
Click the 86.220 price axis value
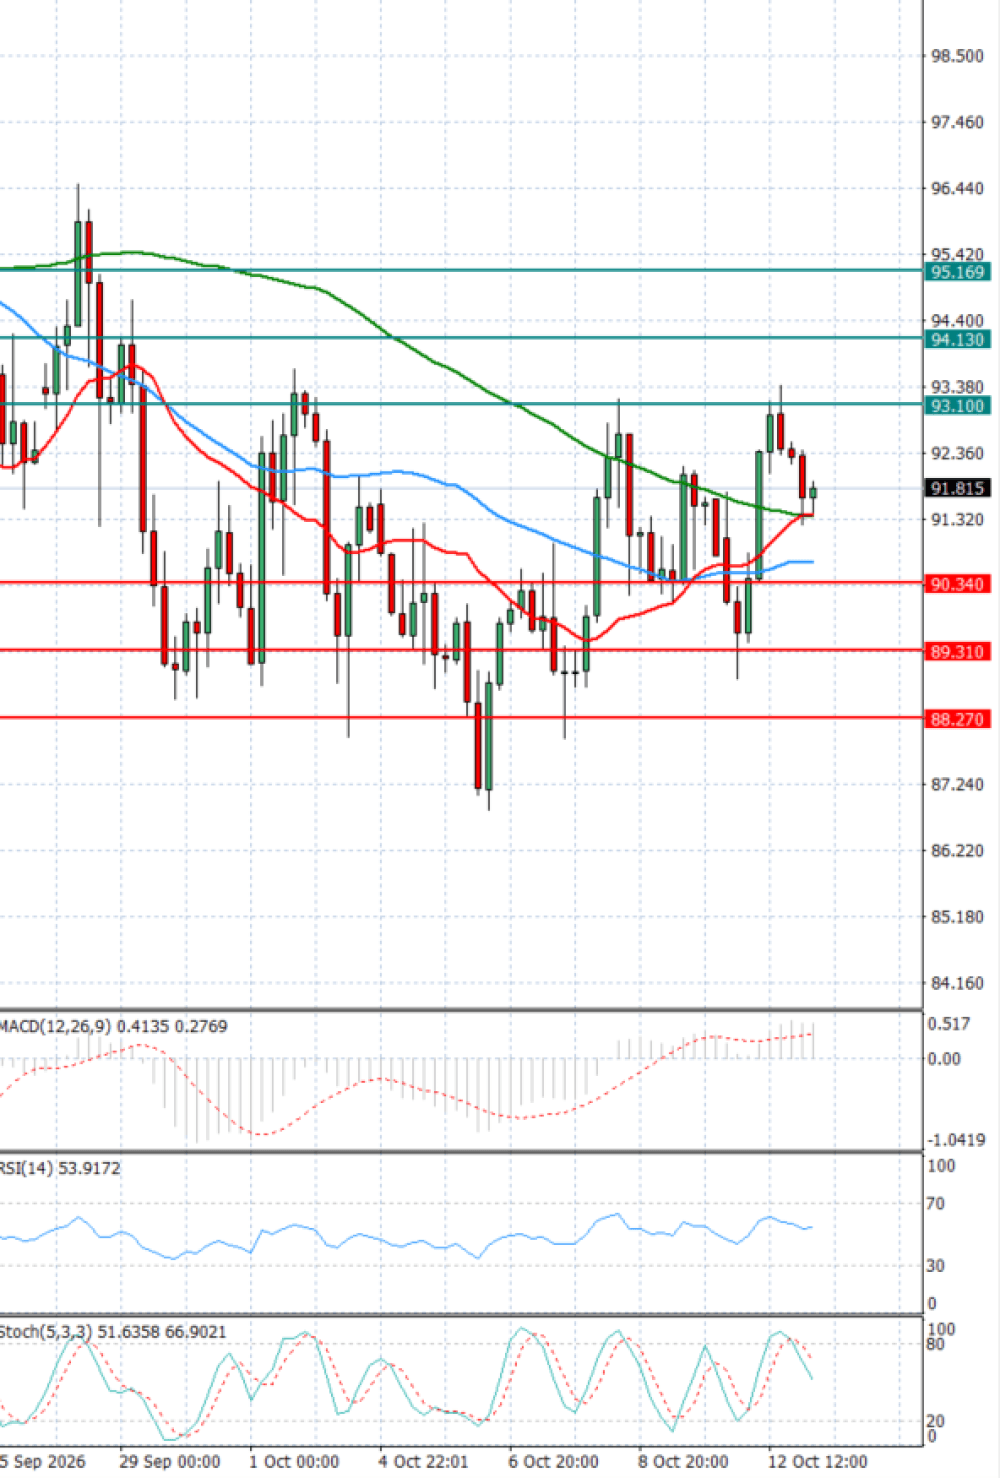pos(957,850)
